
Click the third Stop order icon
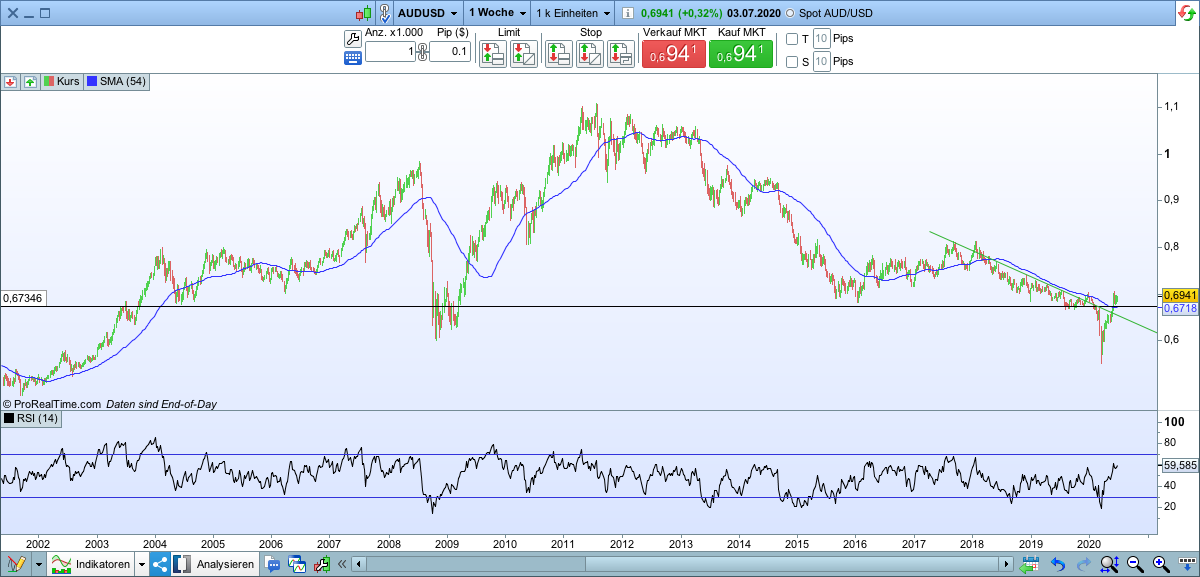coord(621,53)
